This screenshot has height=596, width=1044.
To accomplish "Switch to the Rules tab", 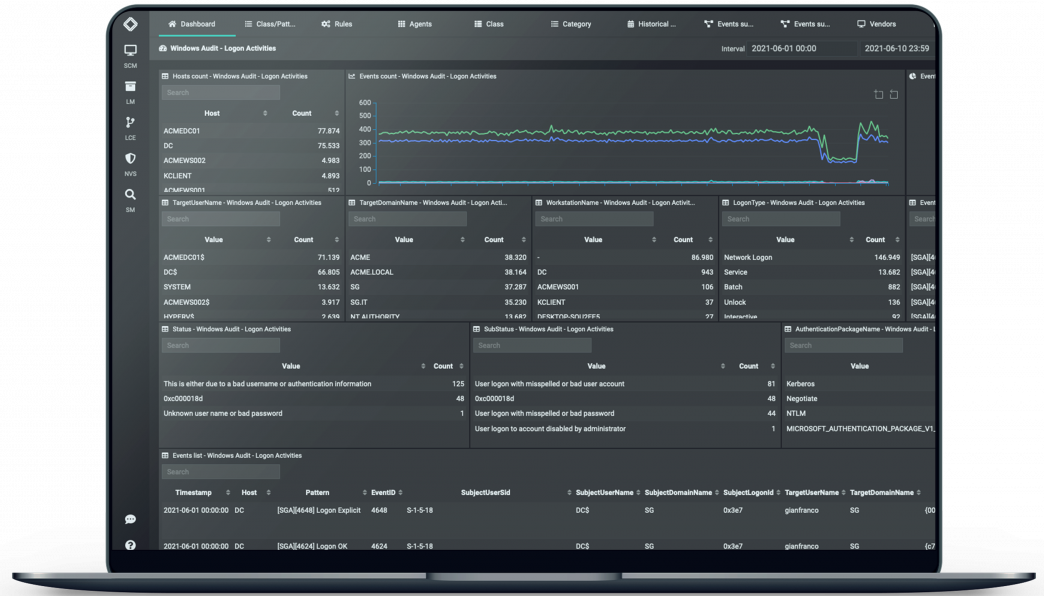I will [x=337, y=24].
